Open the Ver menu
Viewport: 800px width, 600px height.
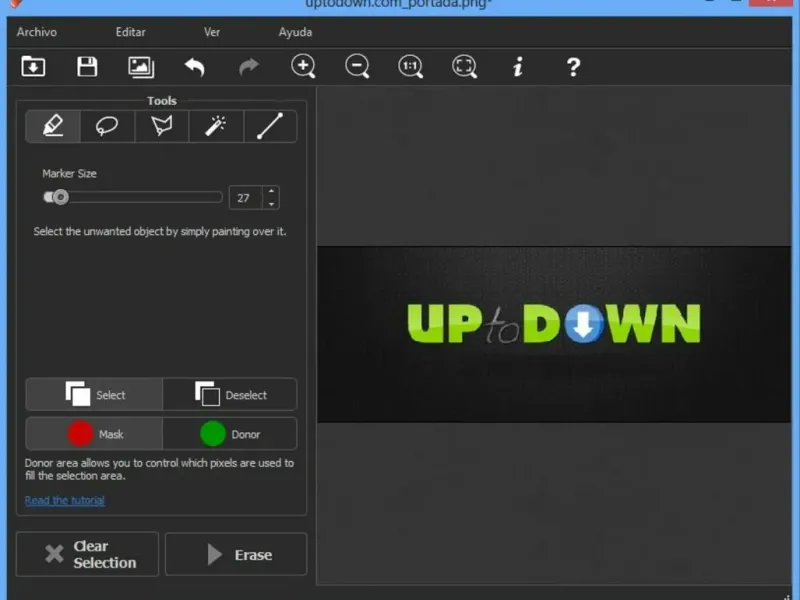pyautogui.click(x=212, y=32)
